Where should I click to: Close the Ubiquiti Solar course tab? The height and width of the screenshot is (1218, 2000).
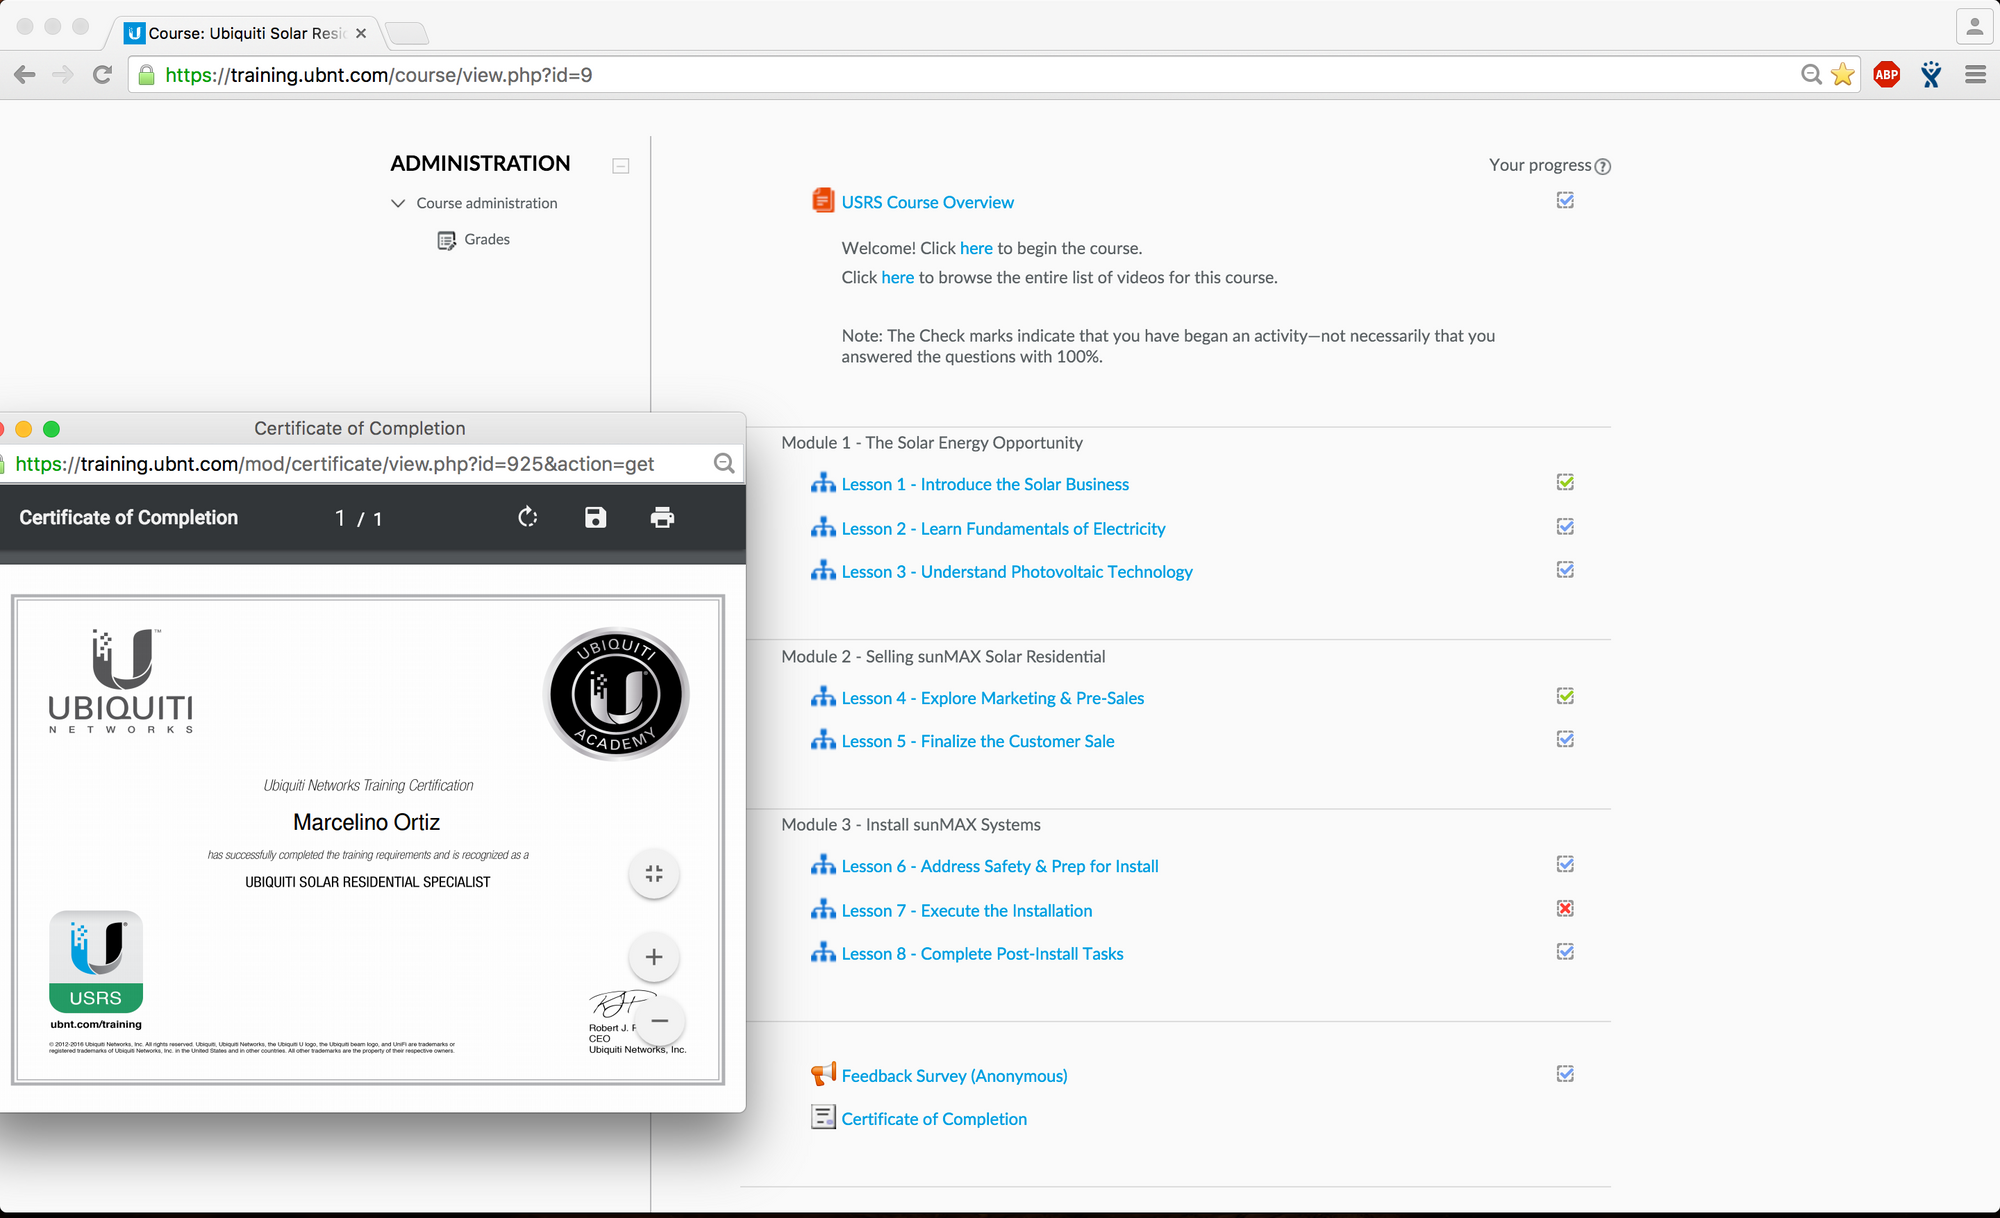361,33
